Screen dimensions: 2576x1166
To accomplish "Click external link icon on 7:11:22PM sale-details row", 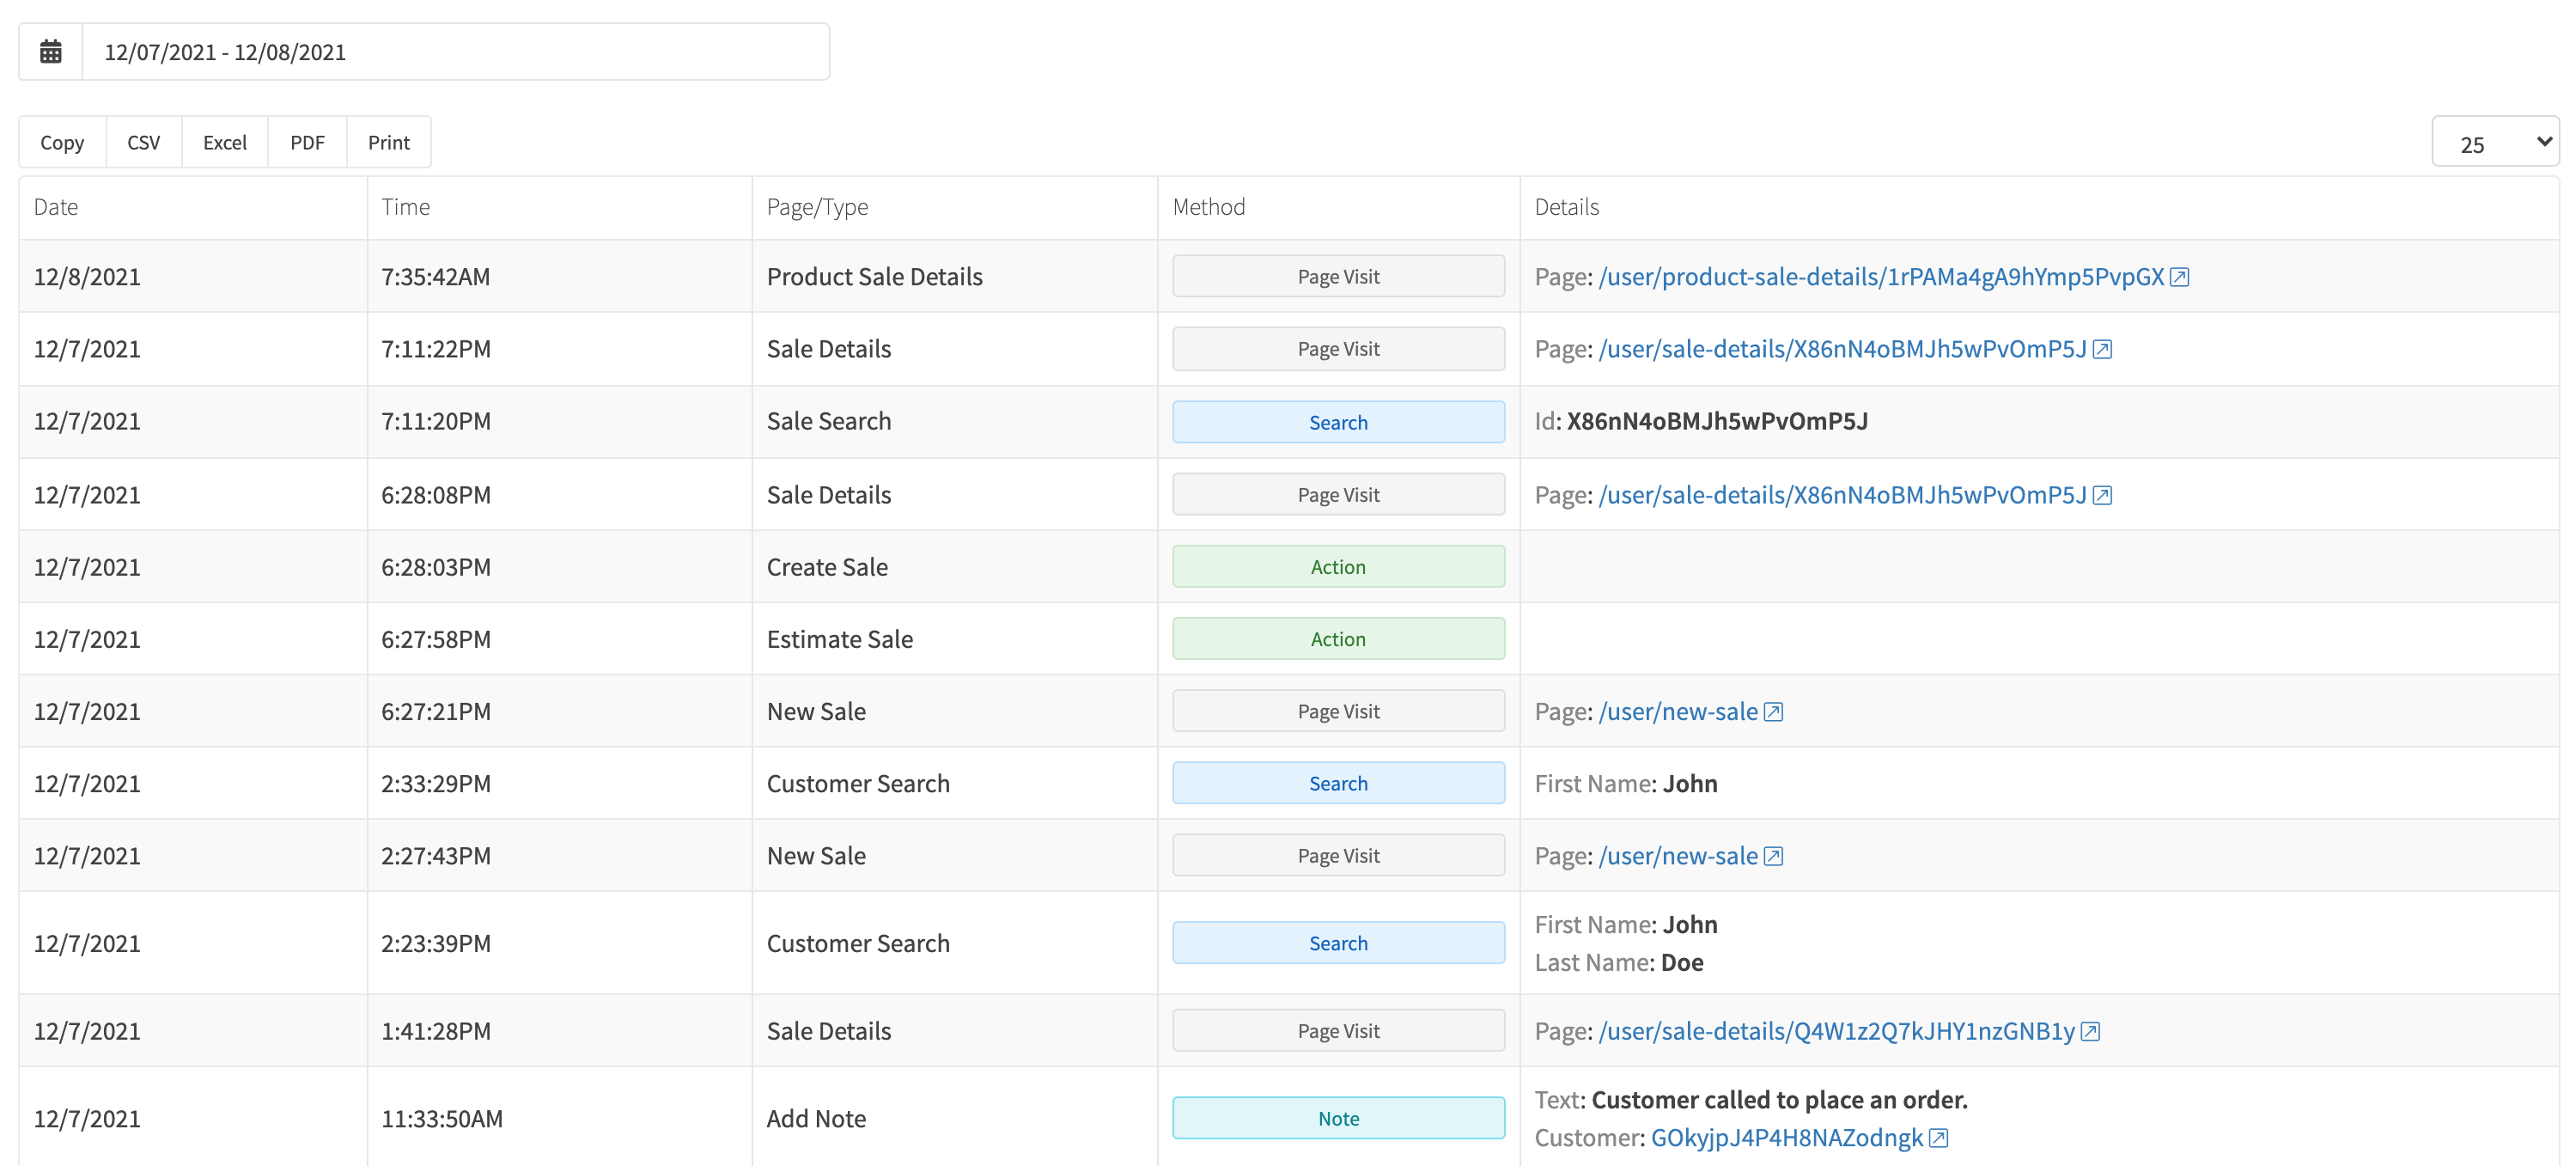I will coord(2103,349).
